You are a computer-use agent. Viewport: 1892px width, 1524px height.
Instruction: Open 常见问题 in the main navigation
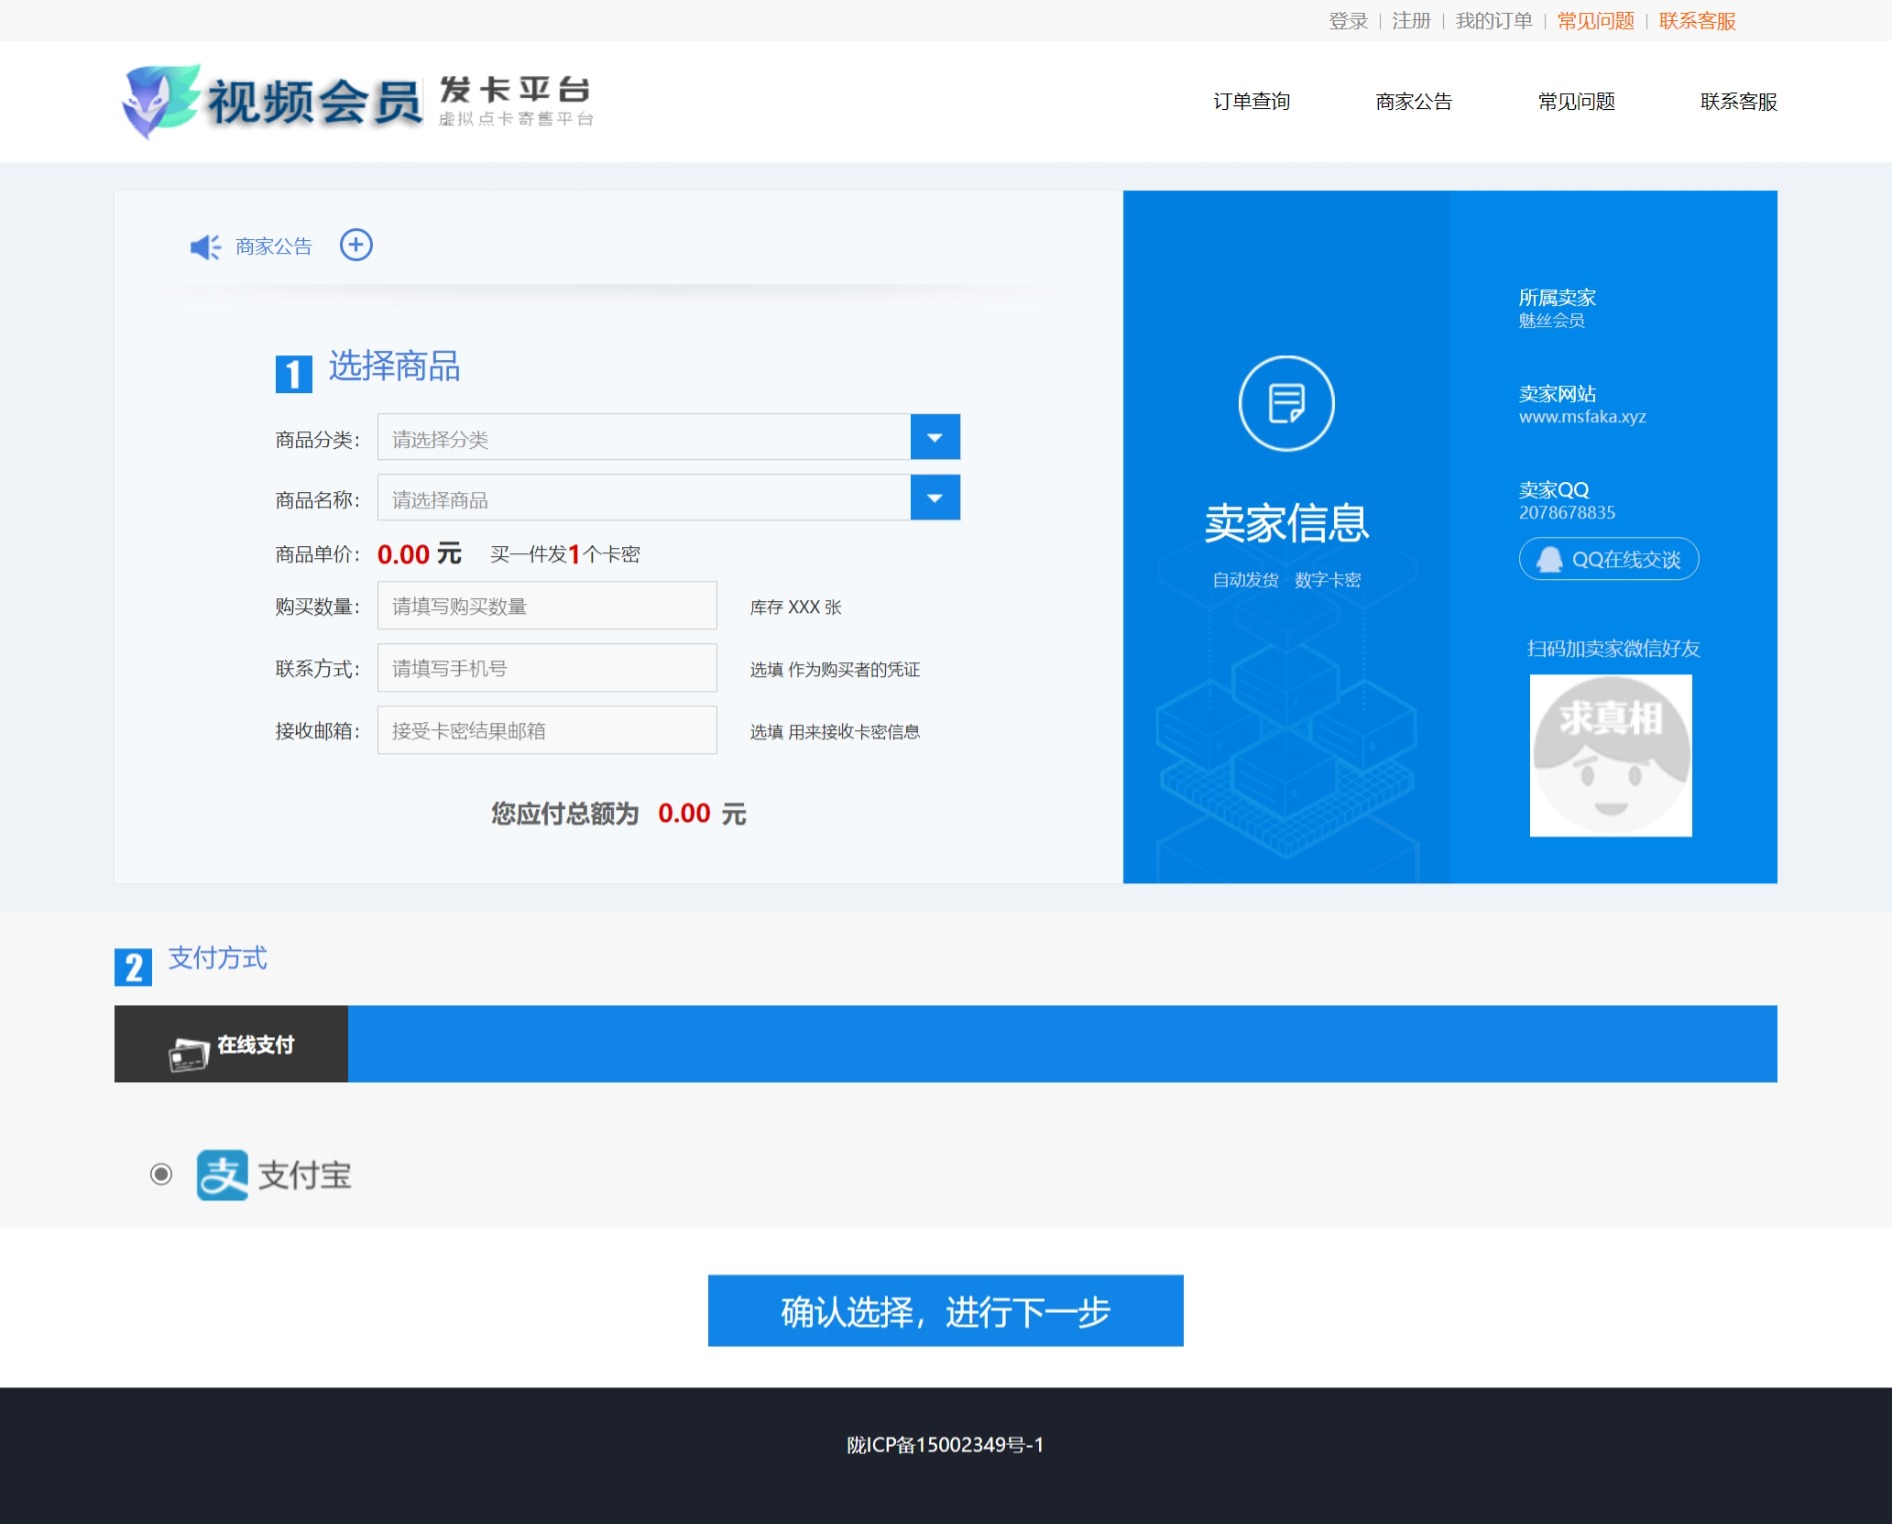click(x=1576, y=101)
